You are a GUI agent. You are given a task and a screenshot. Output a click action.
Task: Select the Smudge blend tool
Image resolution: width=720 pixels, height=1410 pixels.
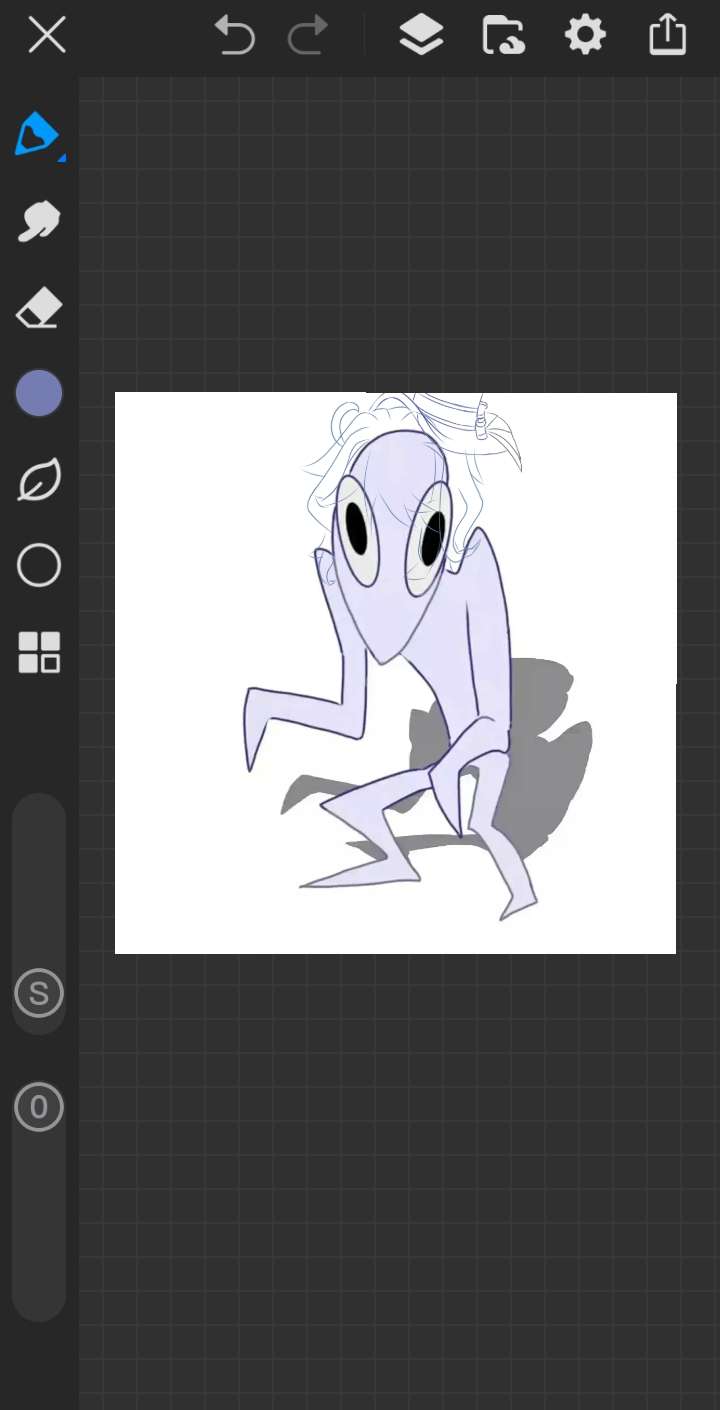tap(39, 221)
